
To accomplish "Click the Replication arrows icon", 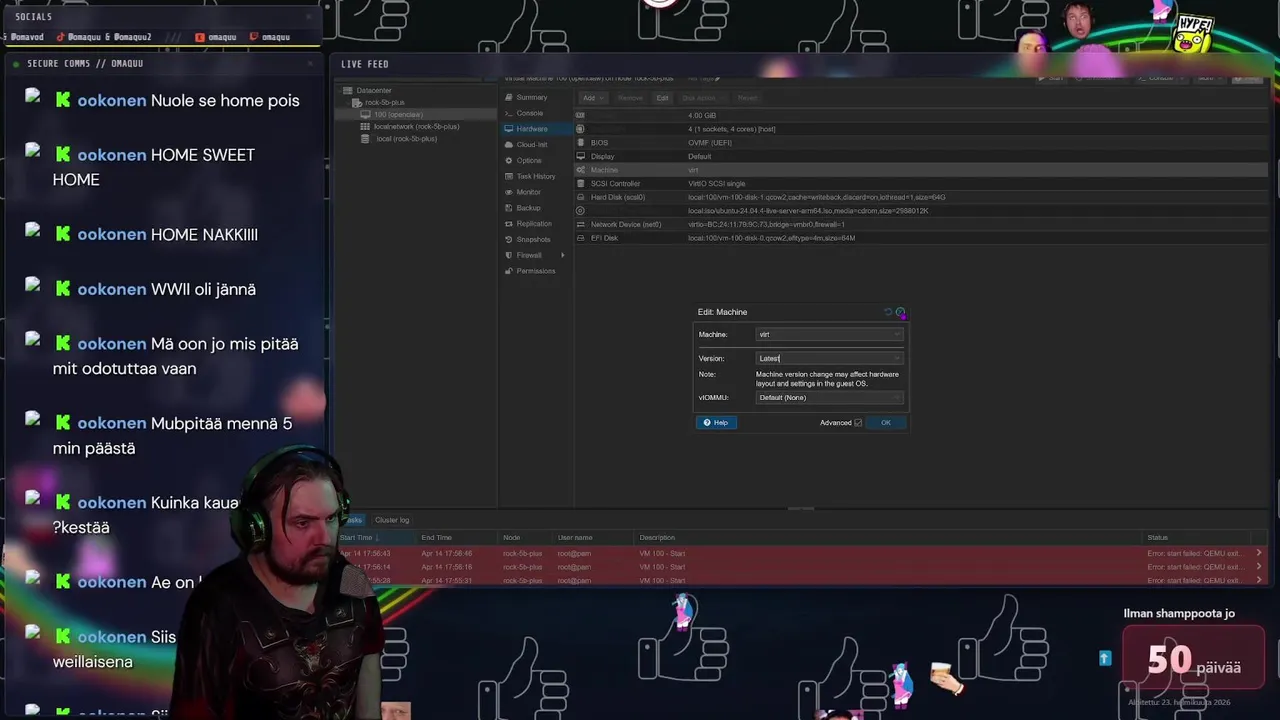I will pyautogui.click(x=508, y=224).
